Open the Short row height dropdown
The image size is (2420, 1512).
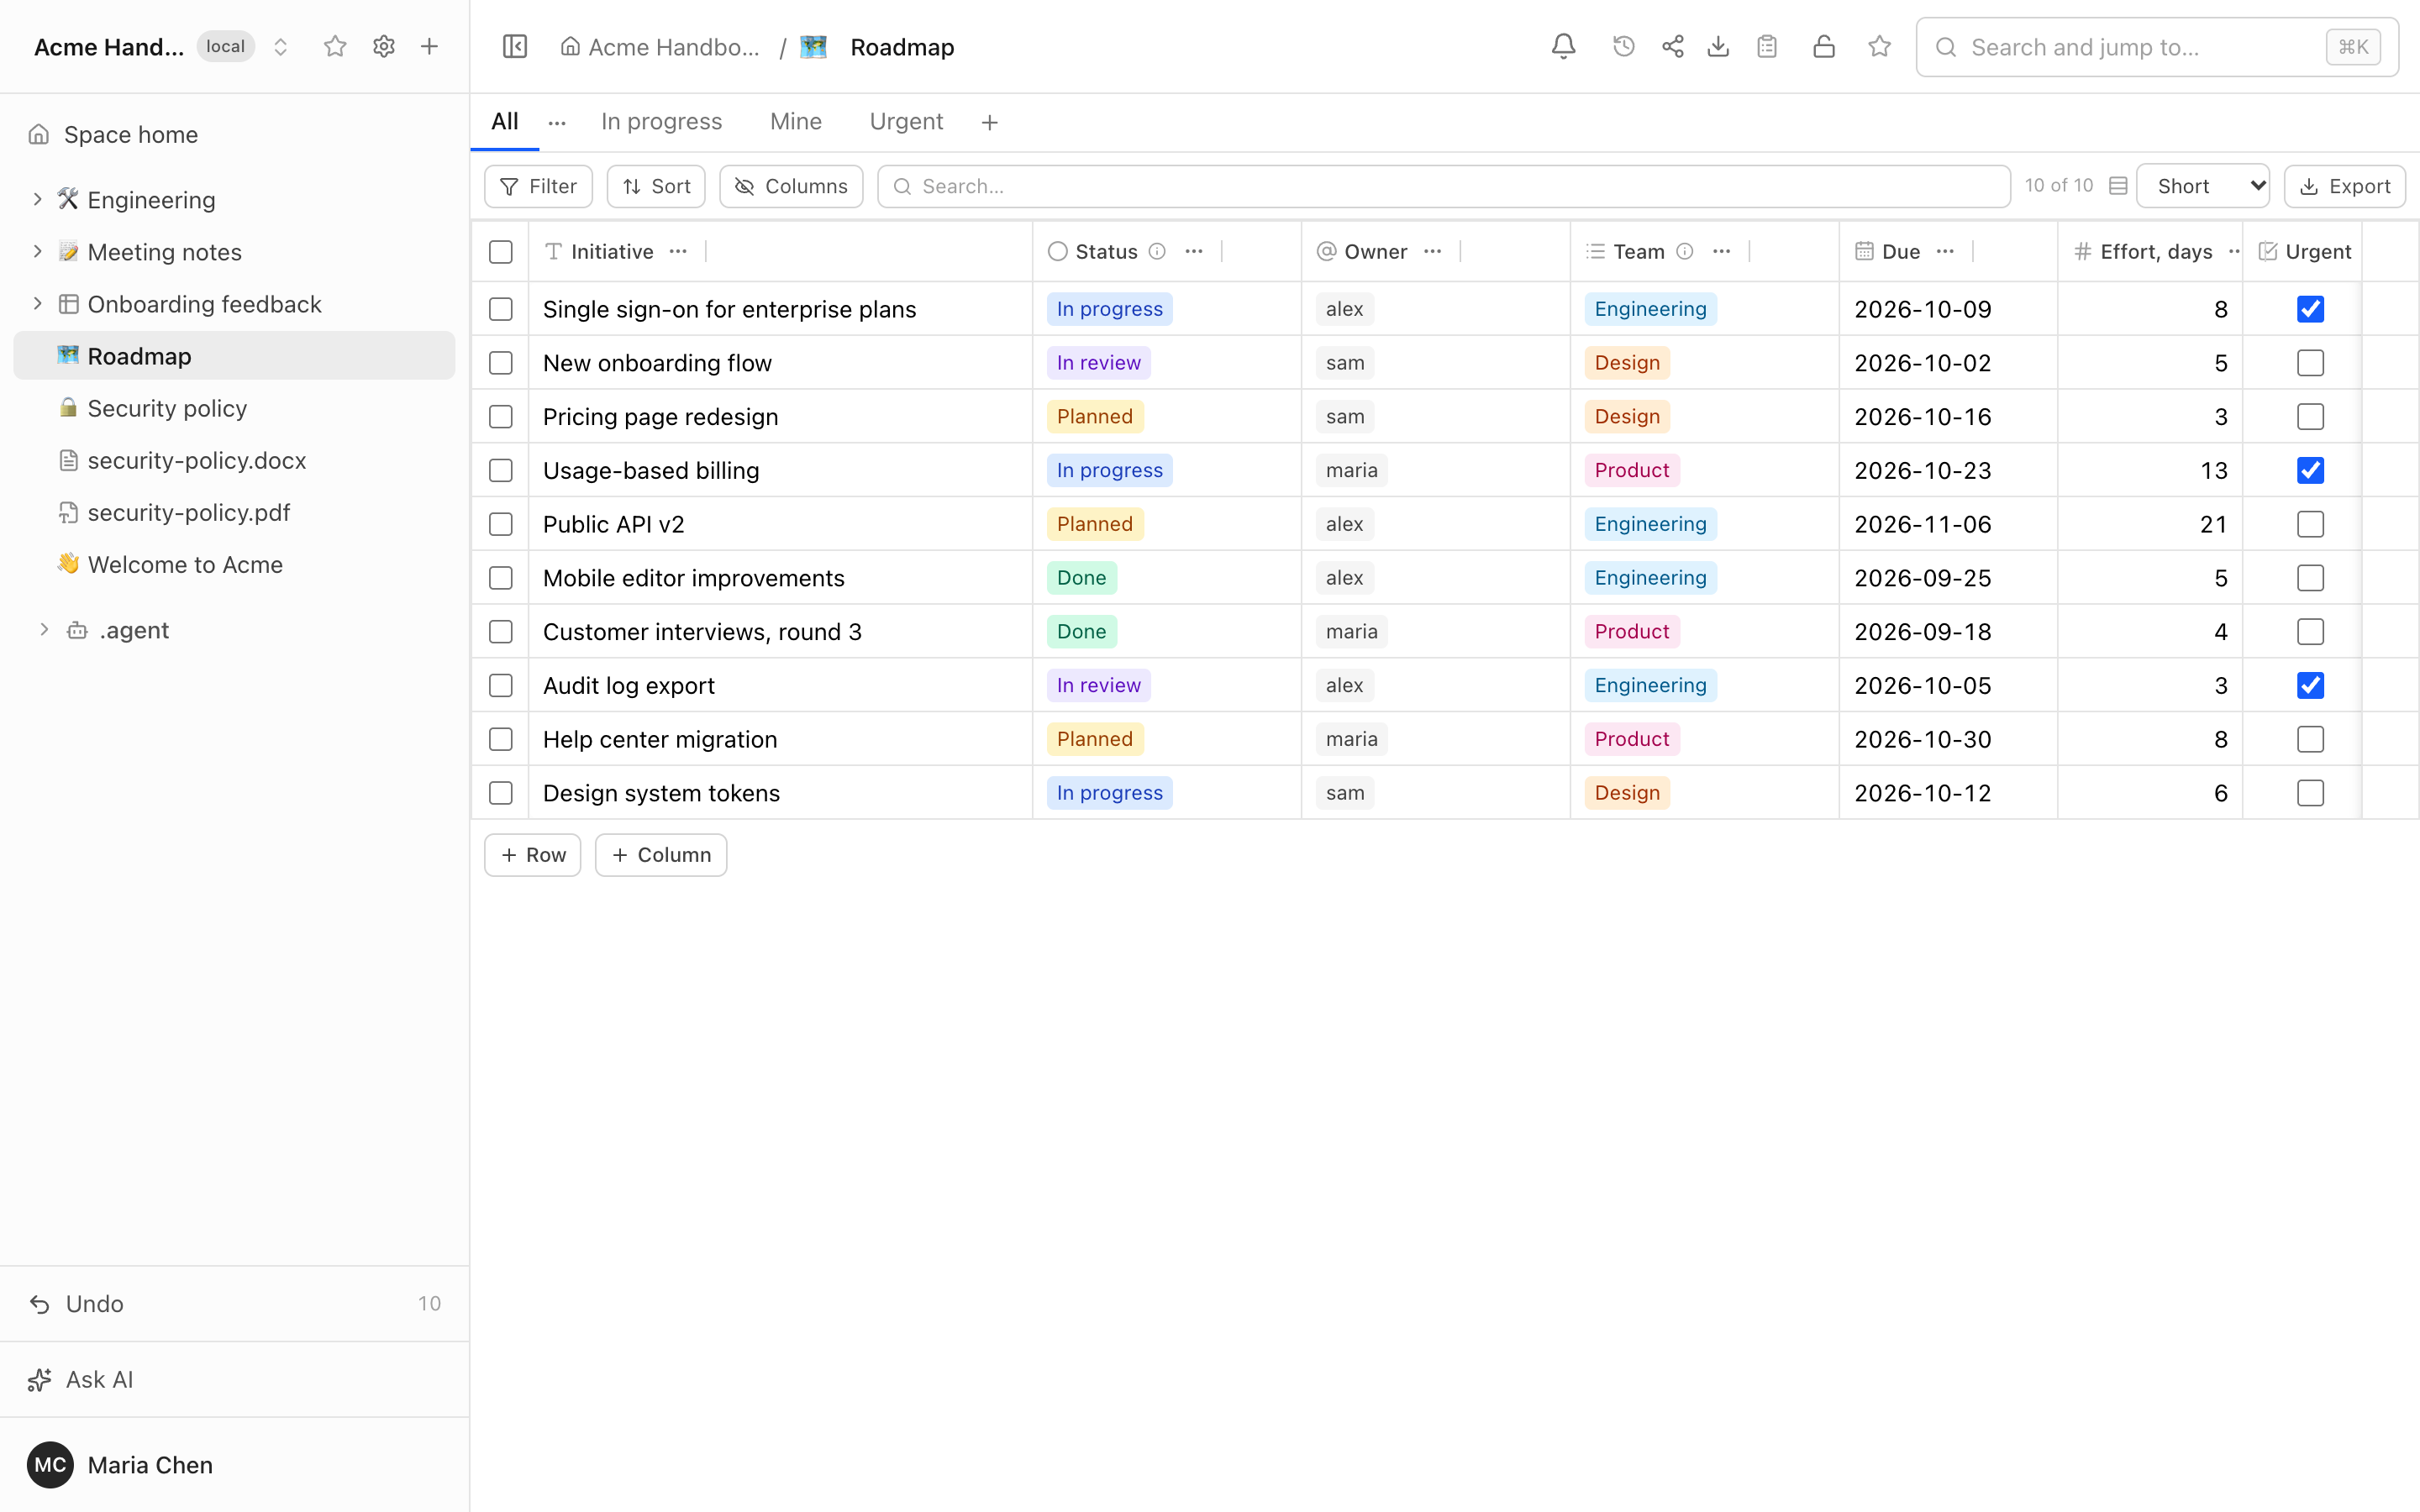pyautogui.click(x=2203, y=186)
